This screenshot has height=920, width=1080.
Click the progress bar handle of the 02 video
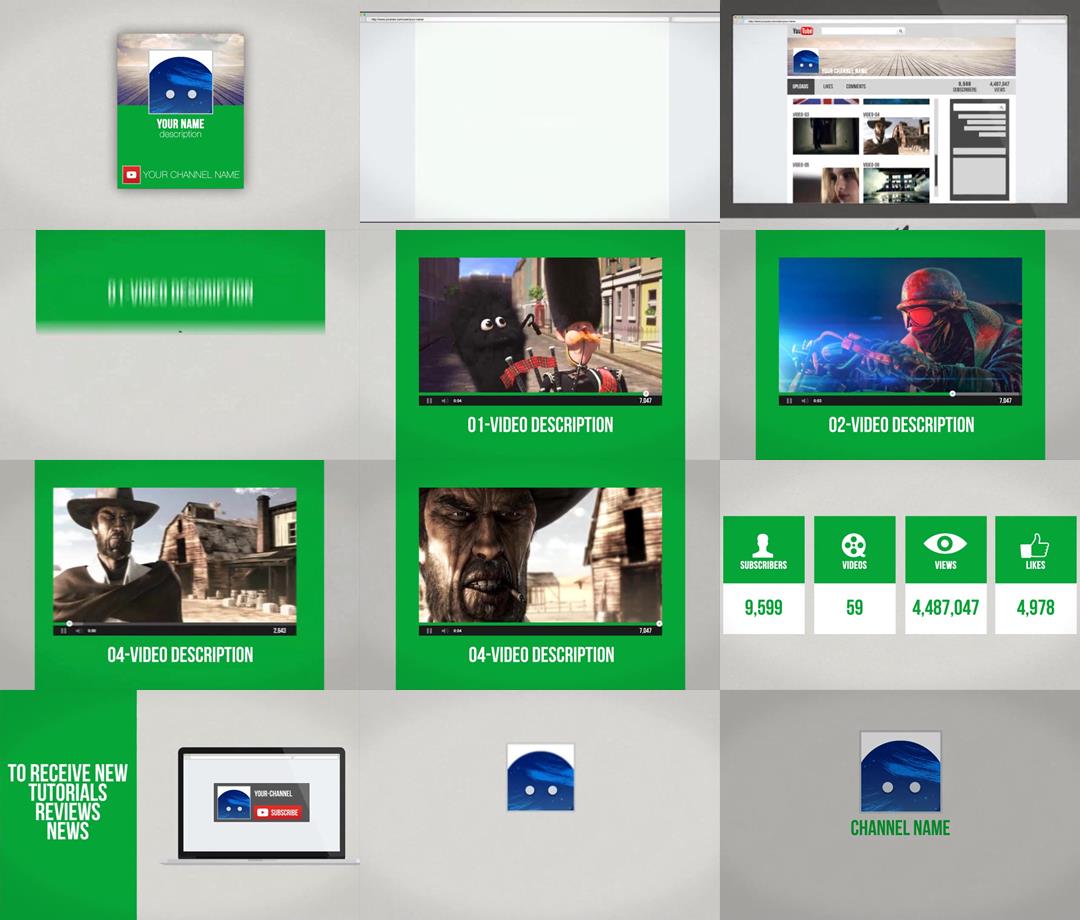tap(953, 394)
